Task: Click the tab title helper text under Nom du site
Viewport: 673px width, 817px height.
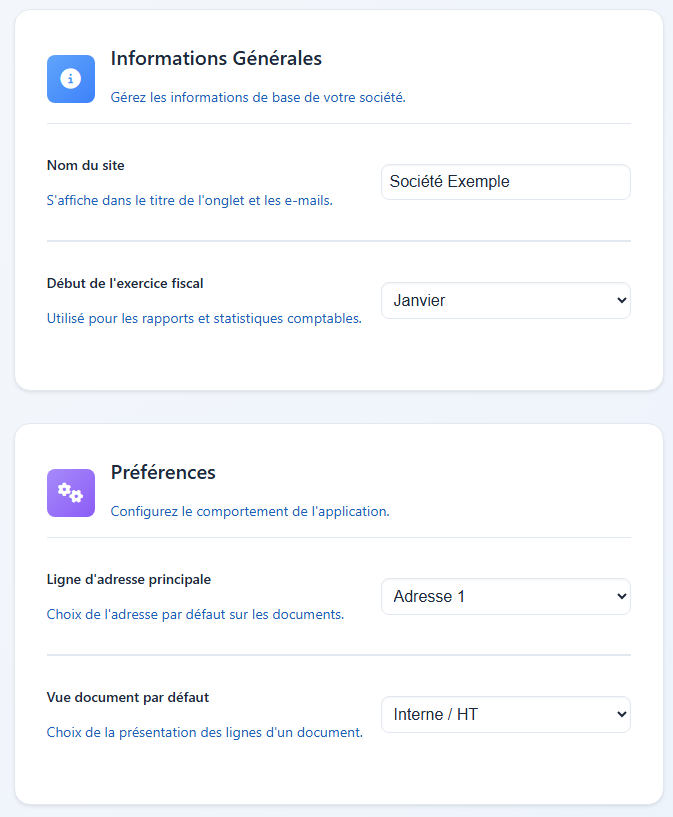Action: (184, 200)
